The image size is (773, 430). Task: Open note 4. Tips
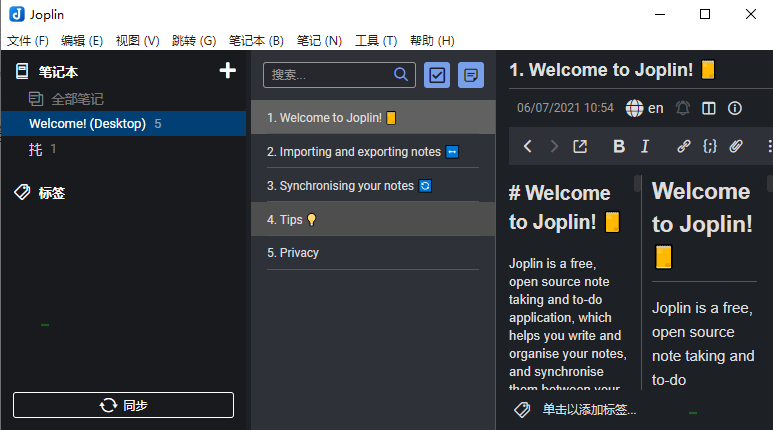coord(373,219)
